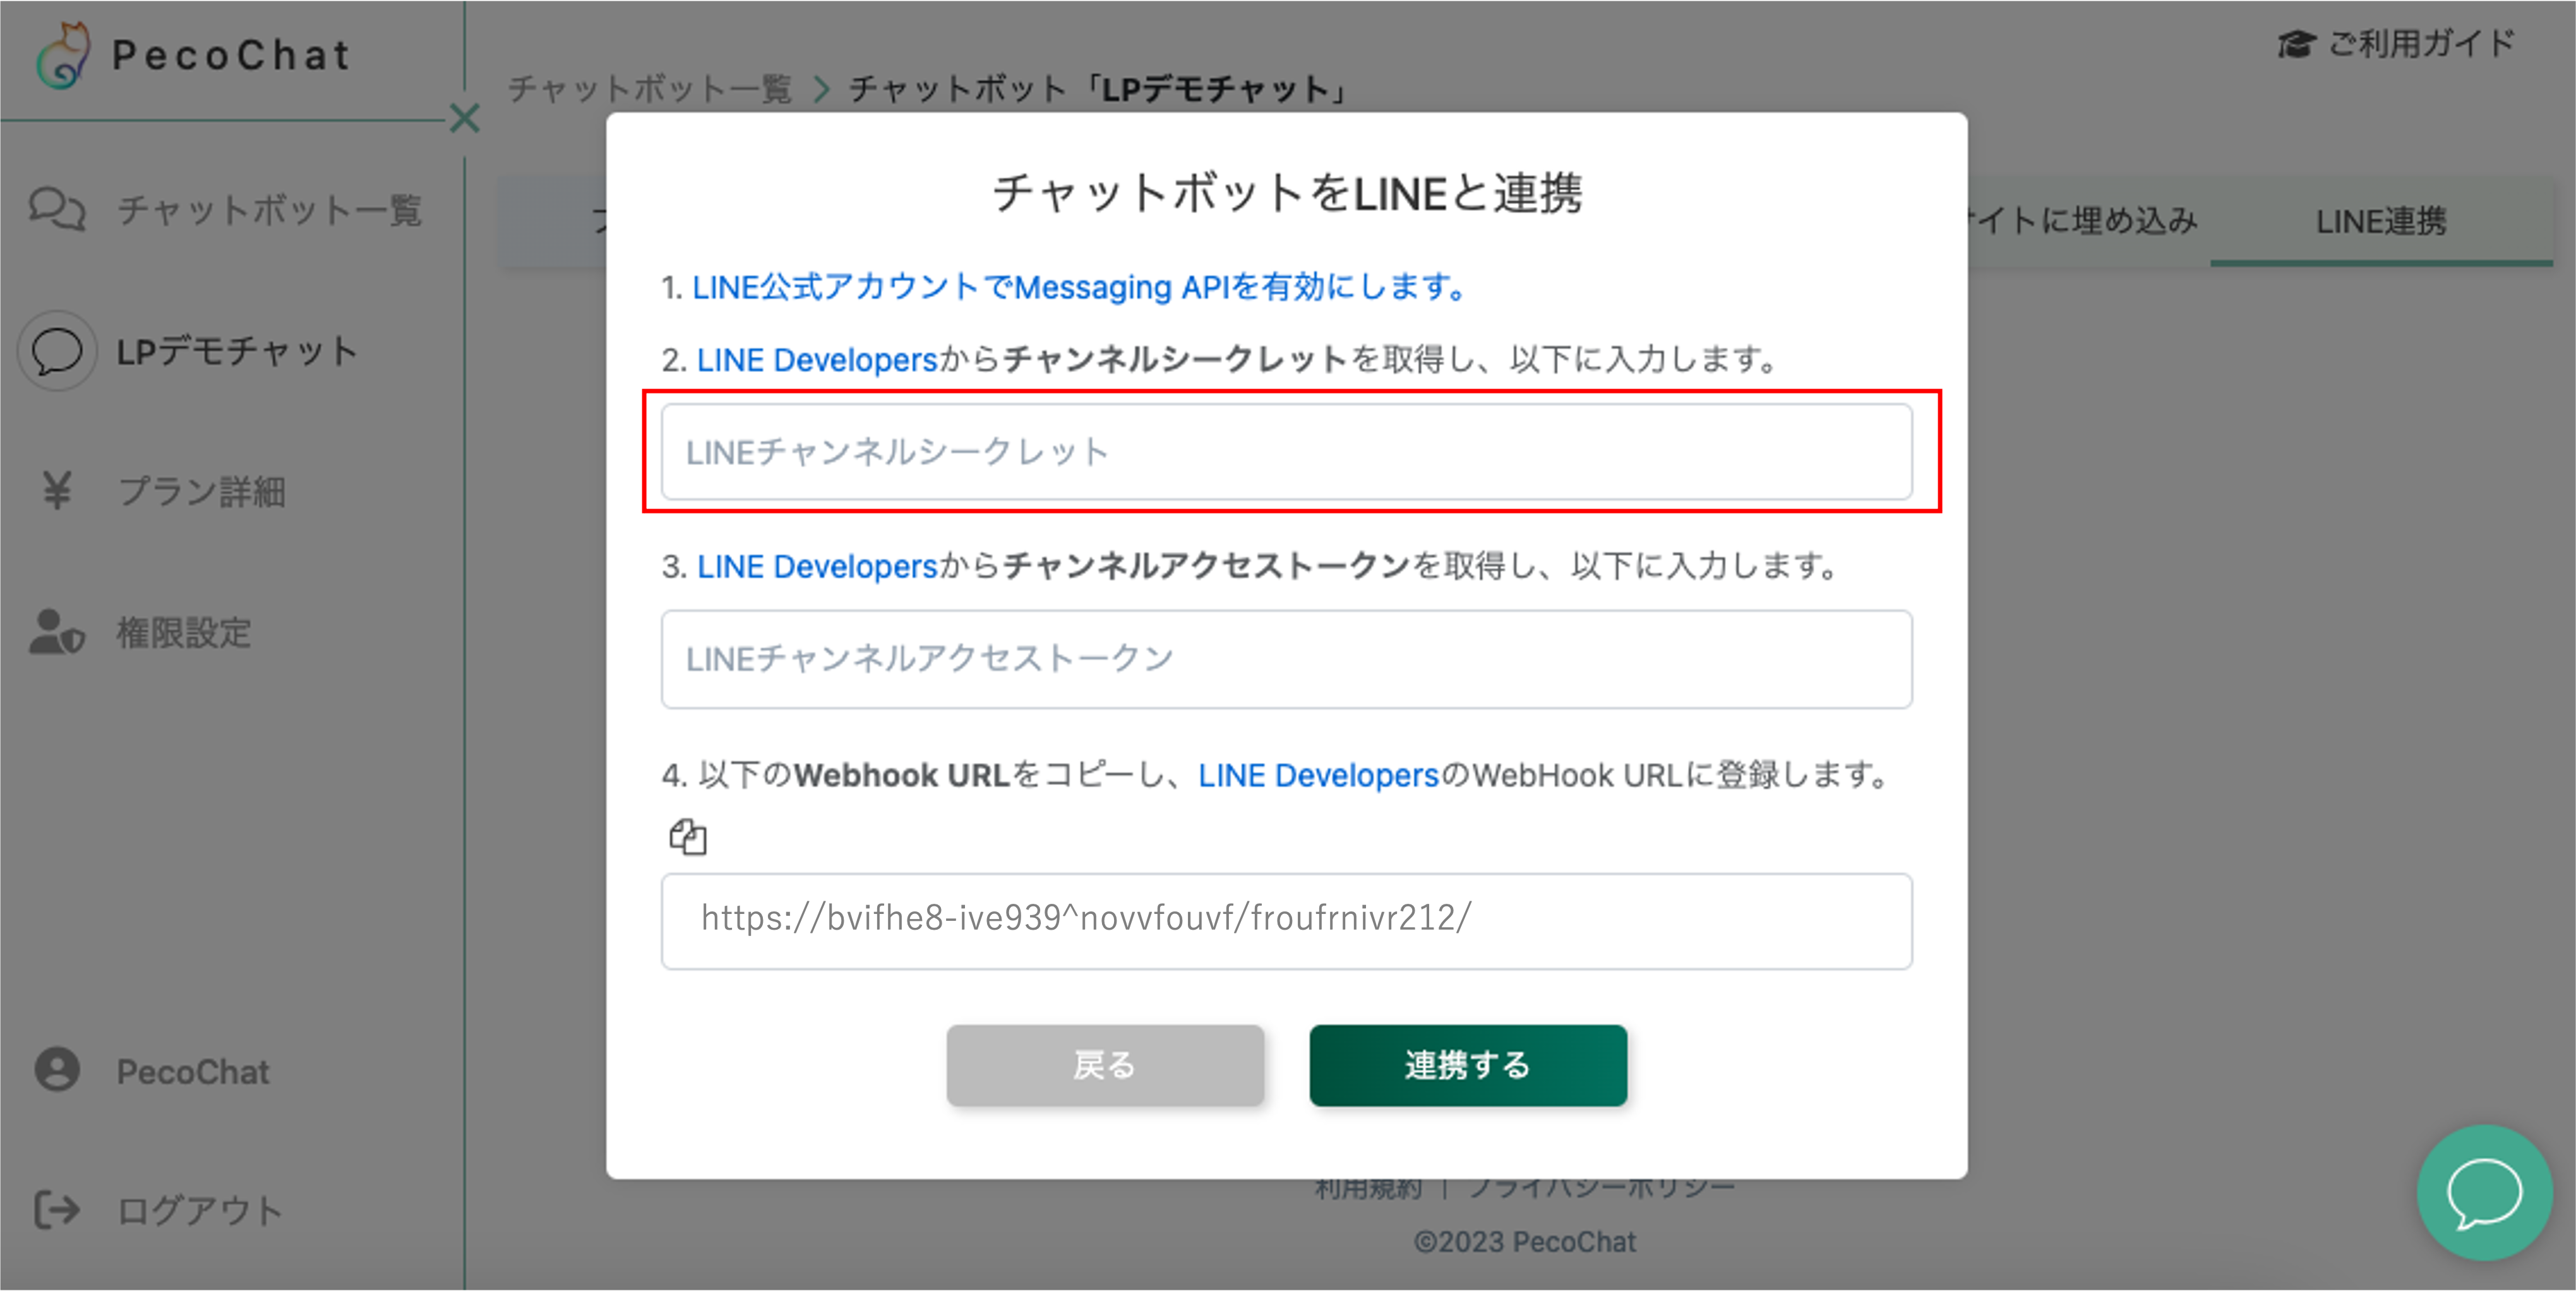
Task: Select LPデモチャット chat bubble icon
Action: coord(57,351)
